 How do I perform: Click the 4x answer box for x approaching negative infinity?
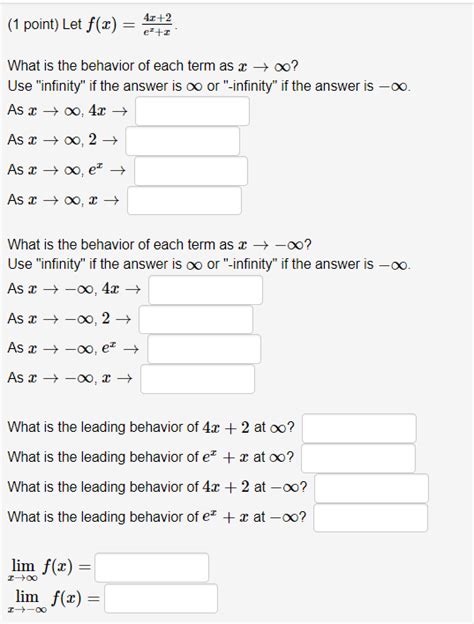pyautogui.click(x=206, y=290)
